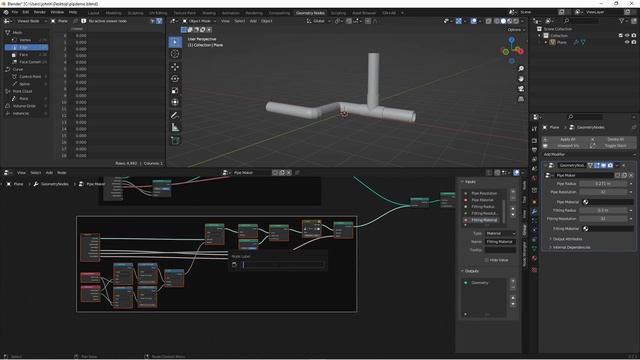
Task: Toggle render camera icon for Plane in outliner
Action: (633, 42)
